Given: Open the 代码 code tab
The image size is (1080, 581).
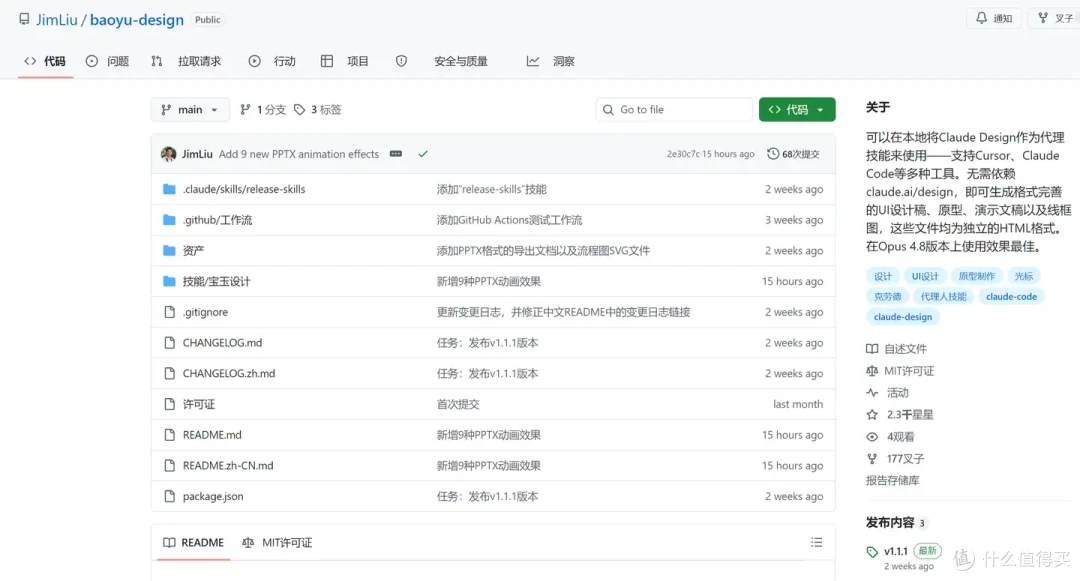Looking at the screenshot, I should click(x=45, y=61).
